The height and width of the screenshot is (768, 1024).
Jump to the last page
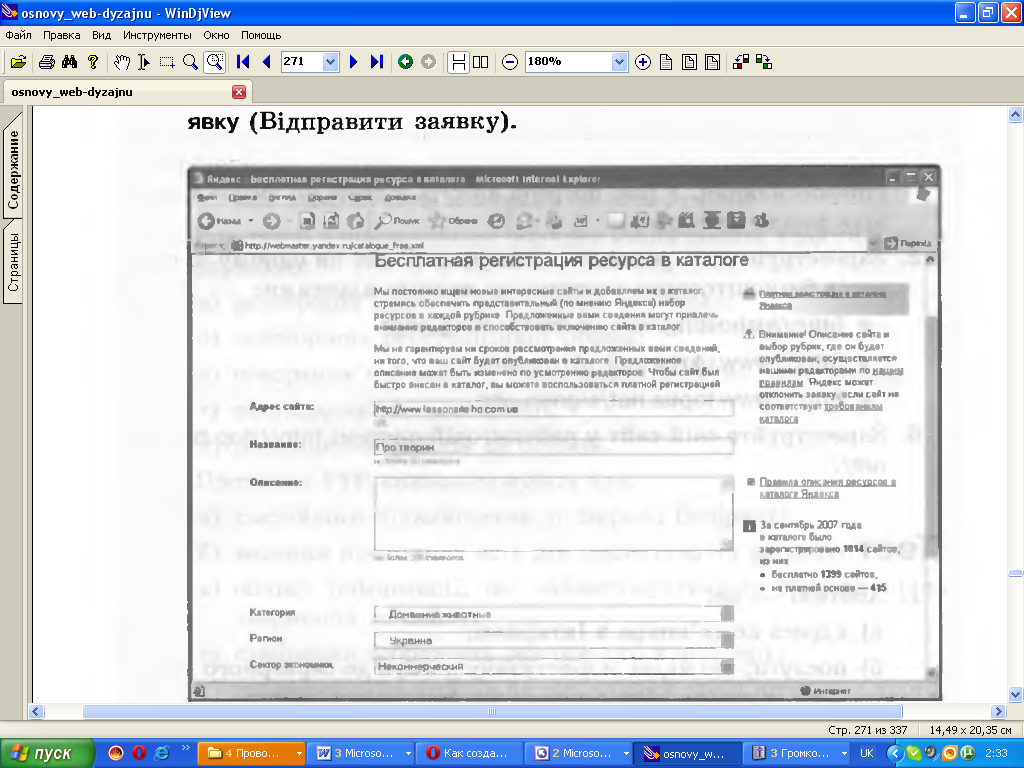click(377, 62)
